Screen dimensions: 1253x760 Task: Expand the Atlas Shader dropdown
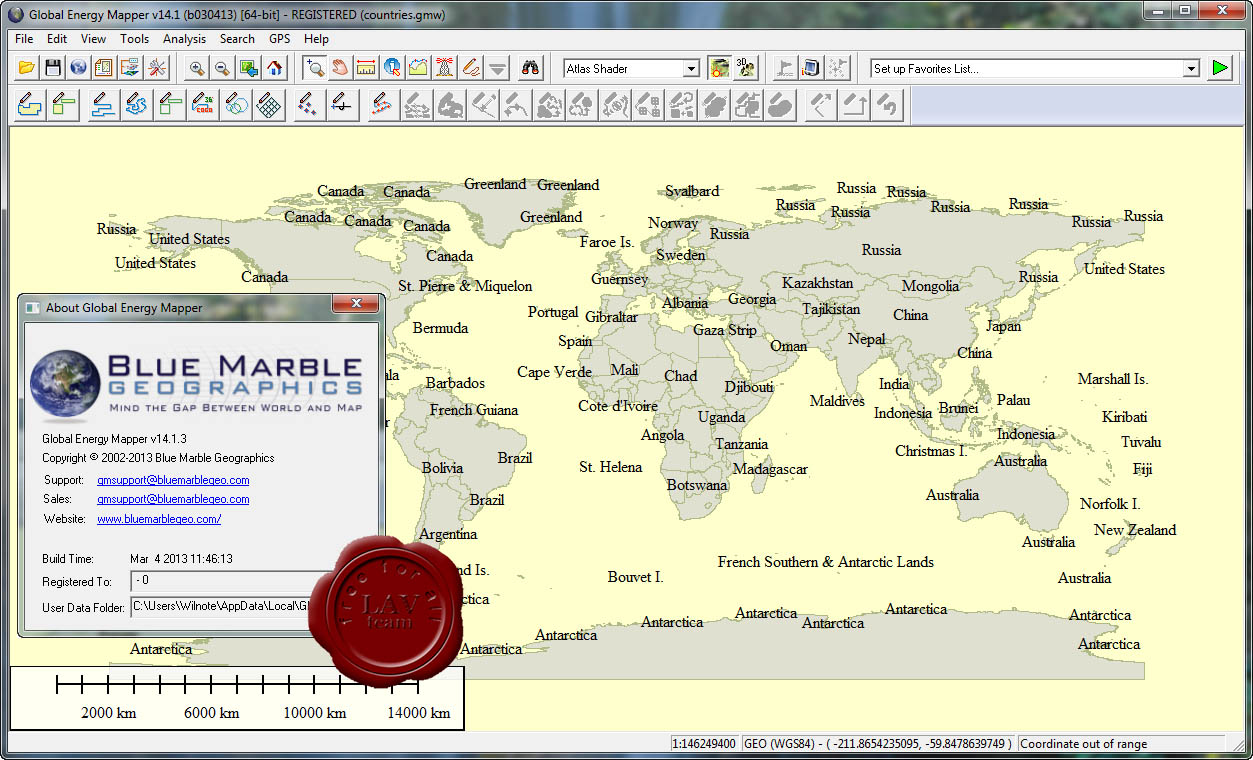(690, 69)
